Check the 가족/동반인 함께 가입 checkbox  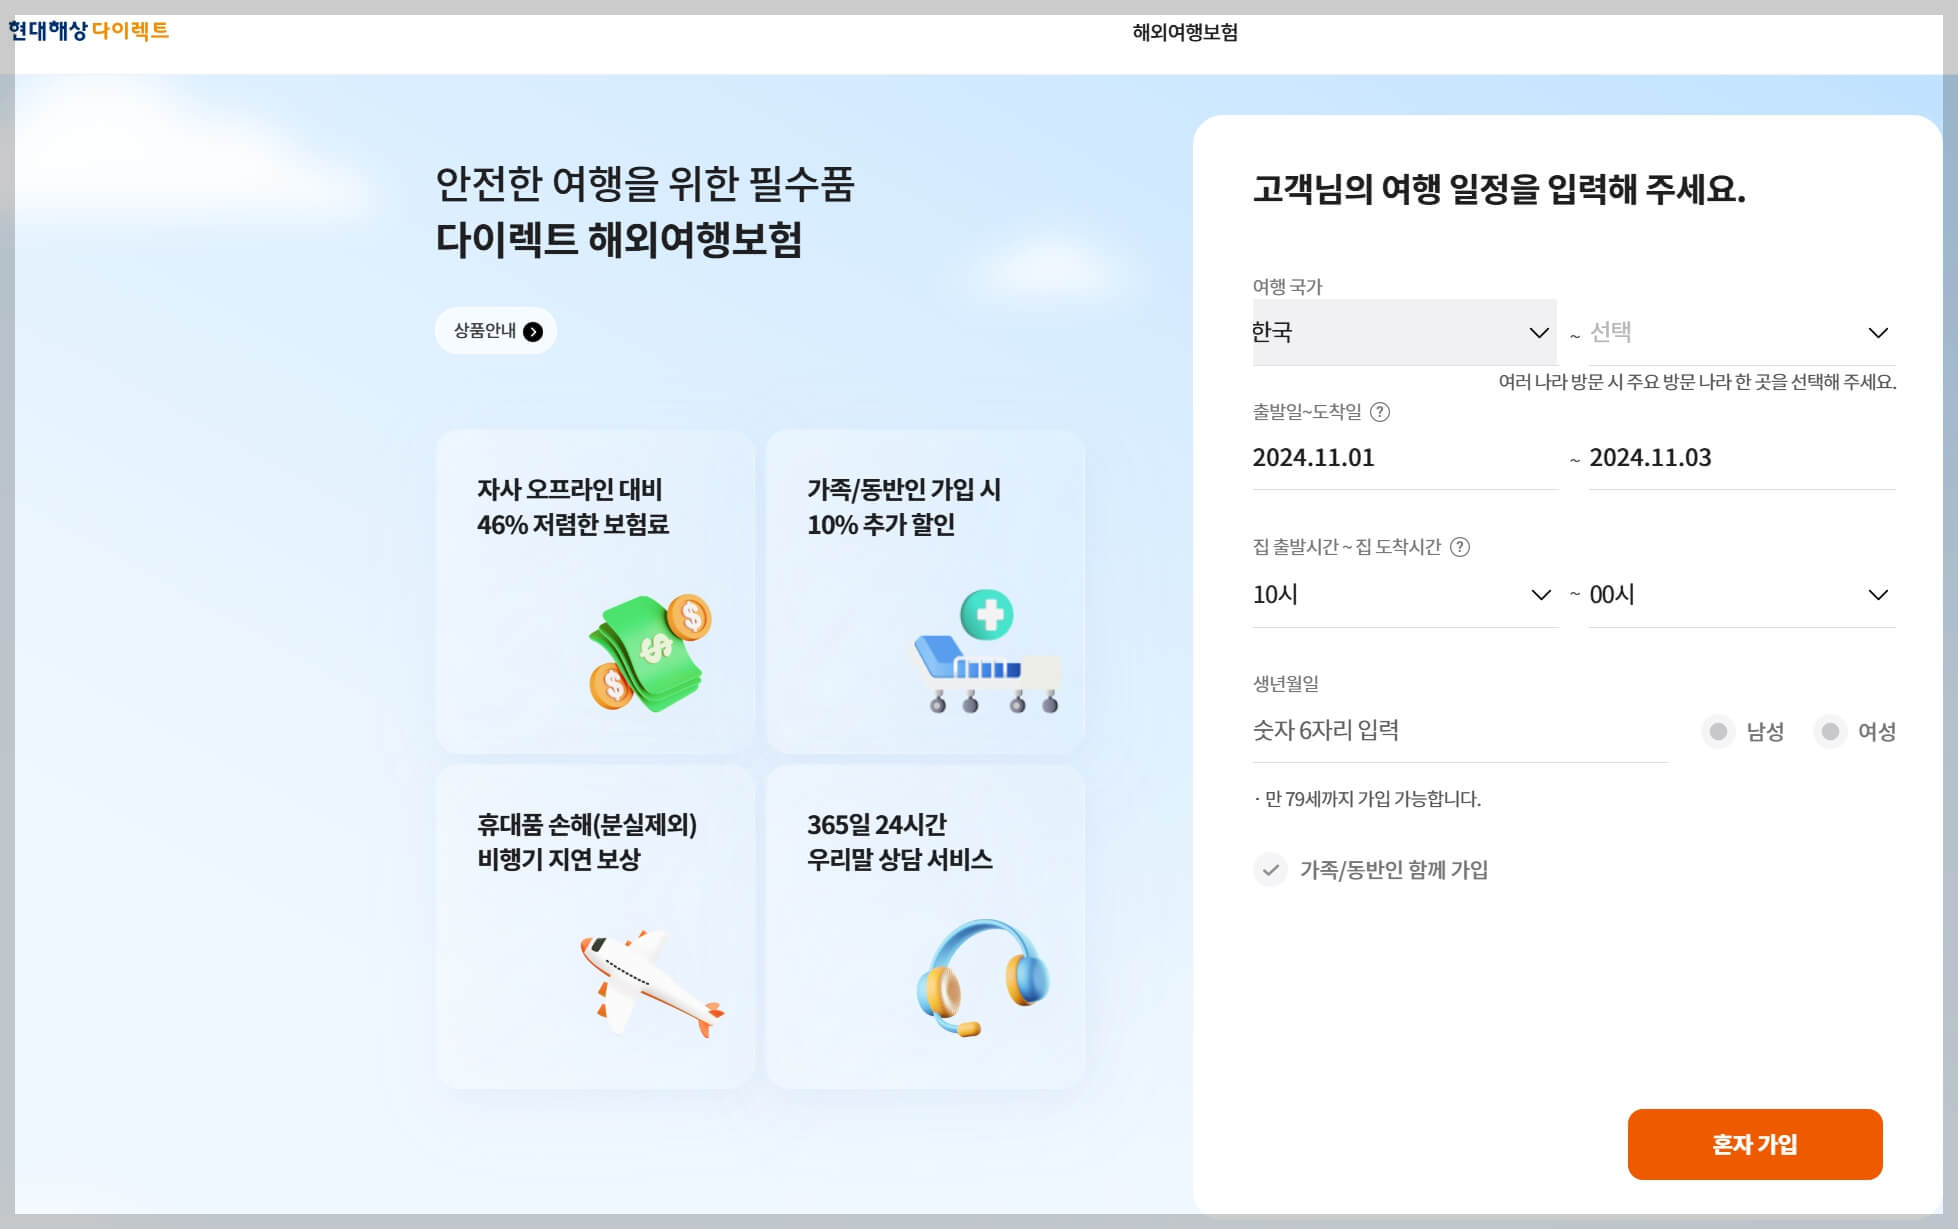point(1270,871)
